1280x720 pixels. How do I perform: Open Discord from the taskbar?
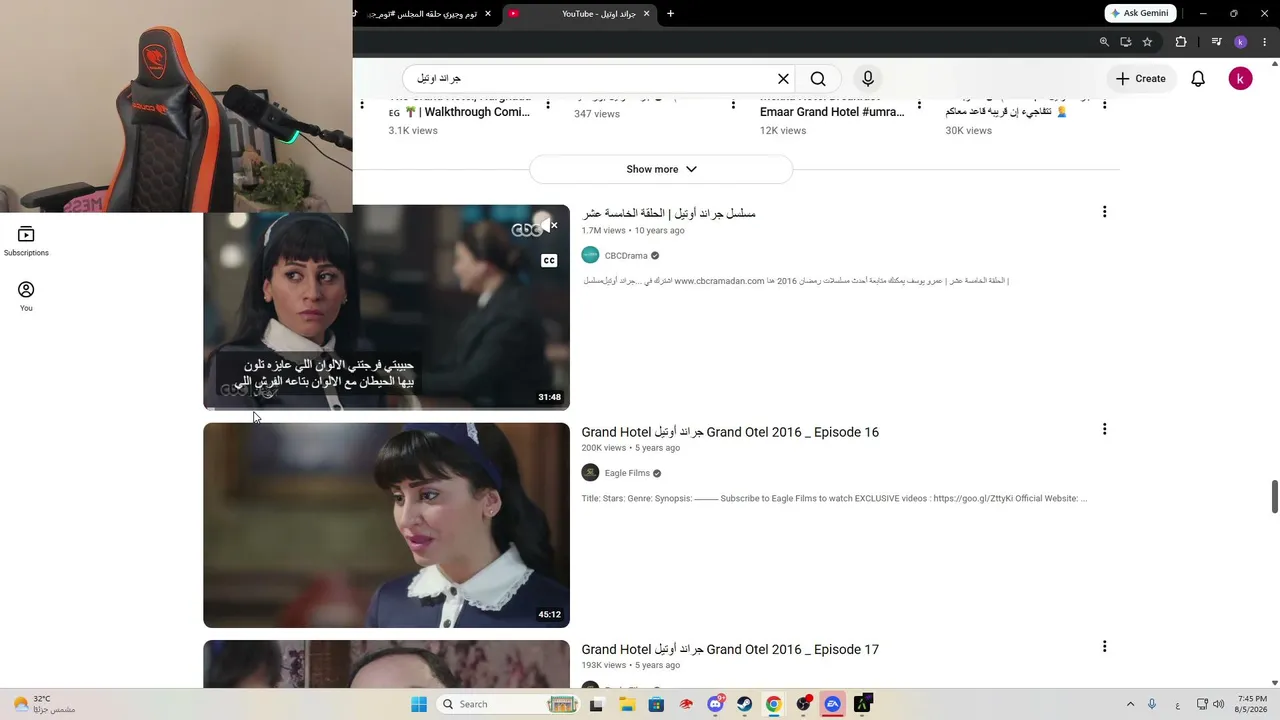715,704
